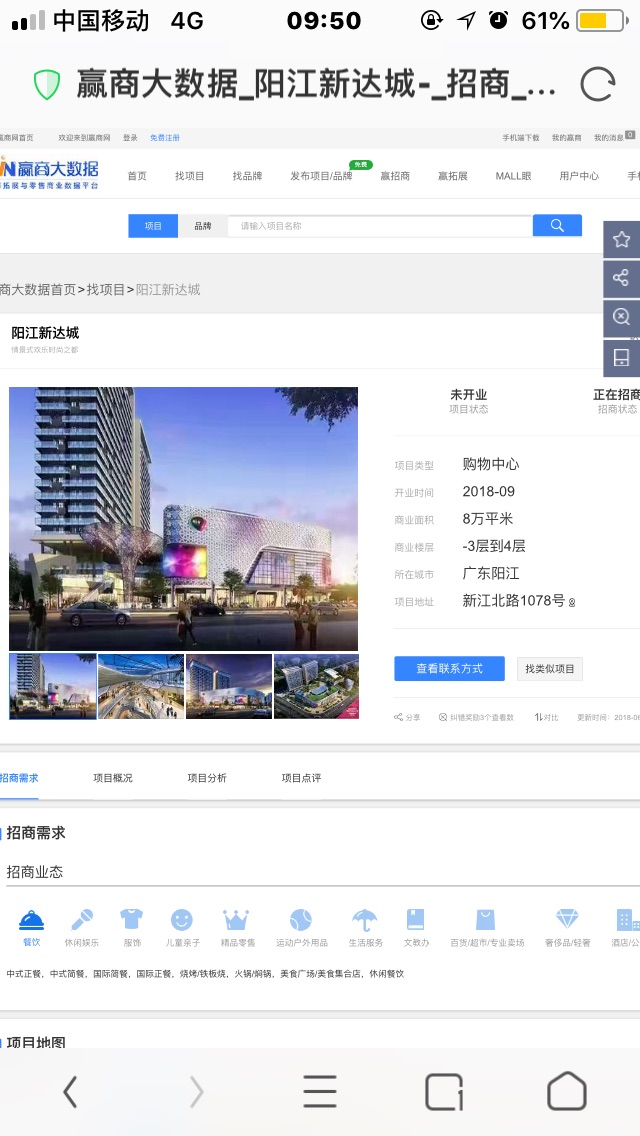The height and width of the screenshot is (1136, 640).
Task: Select the 服饰 t-shirt icon
Action: (132, 919)
